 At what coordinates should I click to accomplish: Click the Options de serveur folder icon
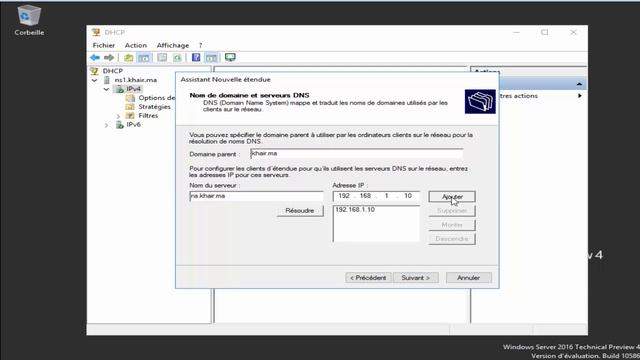point(130,98)
